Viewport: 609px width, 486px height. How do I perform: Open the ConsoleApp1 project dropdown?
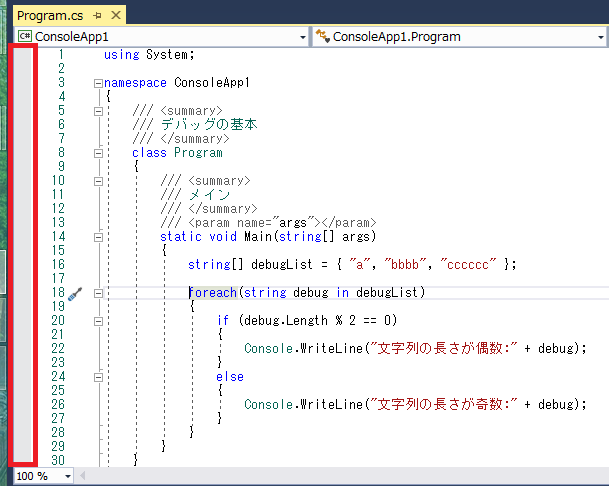pyautogui.click(x=303, y=37)
